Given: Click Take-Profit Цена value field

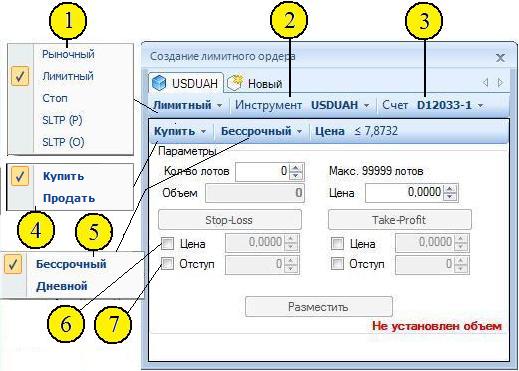Looking at the screenshot, I should point(425,243).
